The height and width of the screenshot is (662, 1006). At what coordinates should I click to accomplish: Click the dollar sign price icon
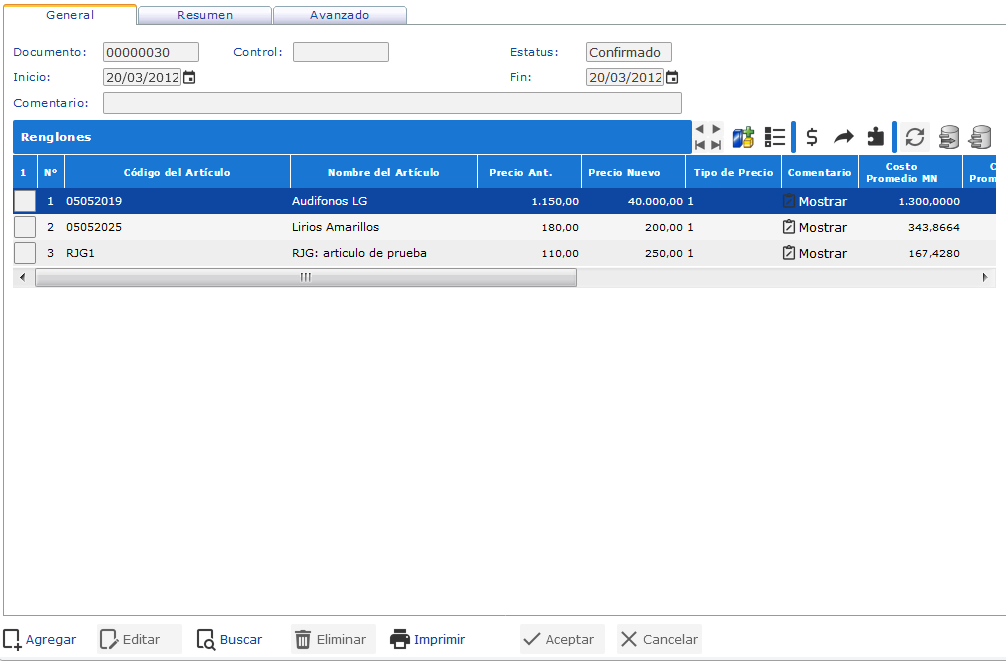(812, 137)
